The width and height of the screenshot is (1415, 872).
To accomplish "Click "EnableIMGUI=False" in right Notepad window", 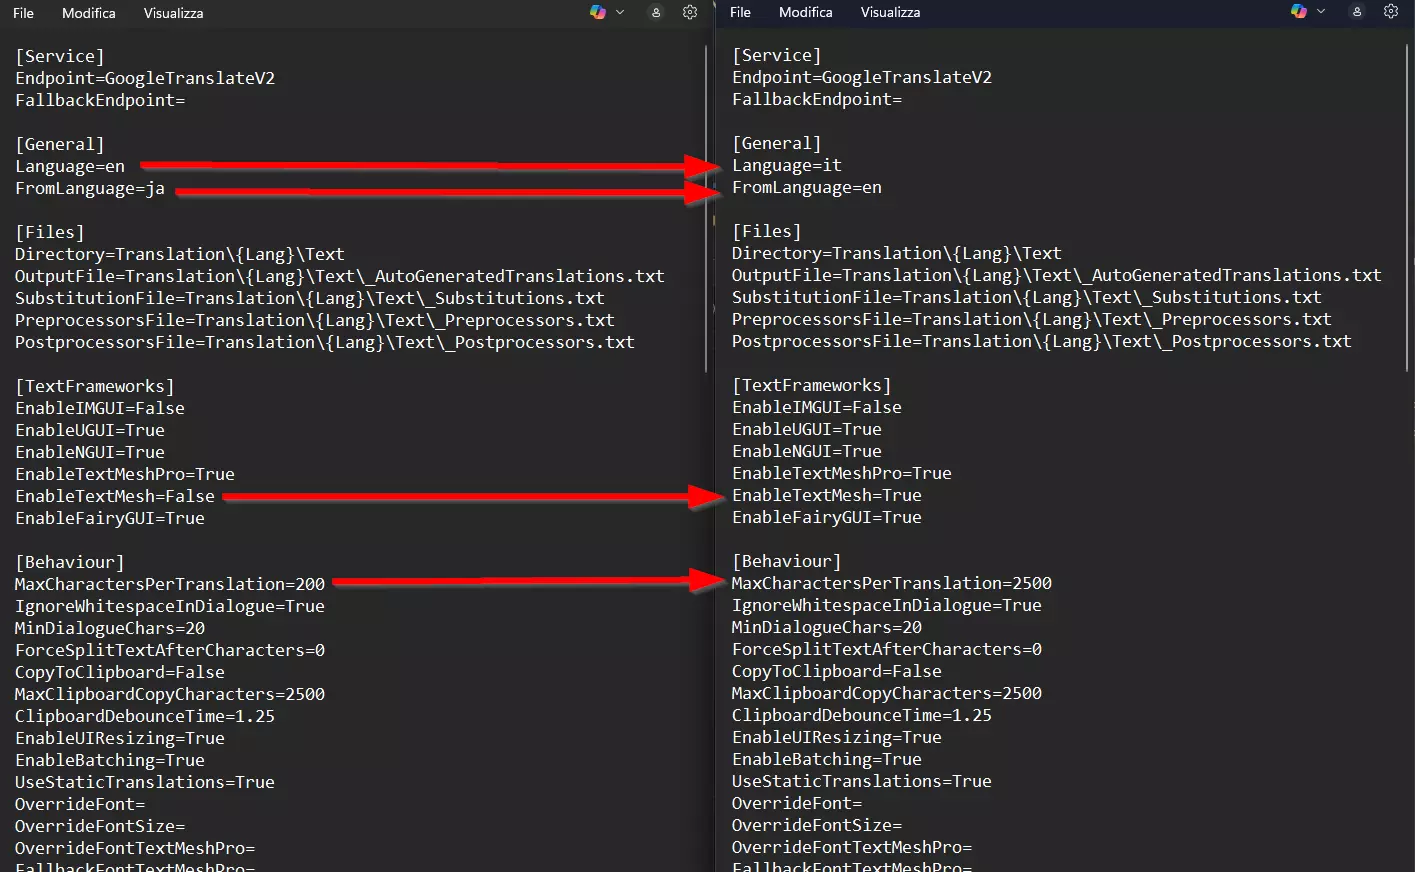I will coord(817,407).
